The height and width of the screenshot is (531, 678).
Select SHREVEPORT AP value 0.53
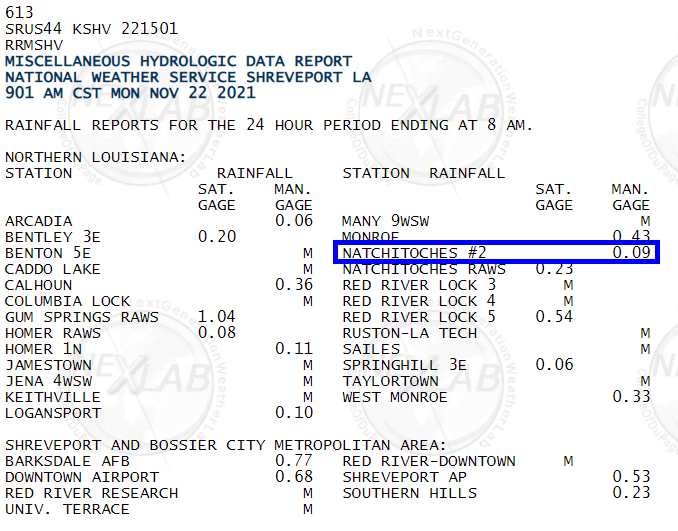[631, 477]
